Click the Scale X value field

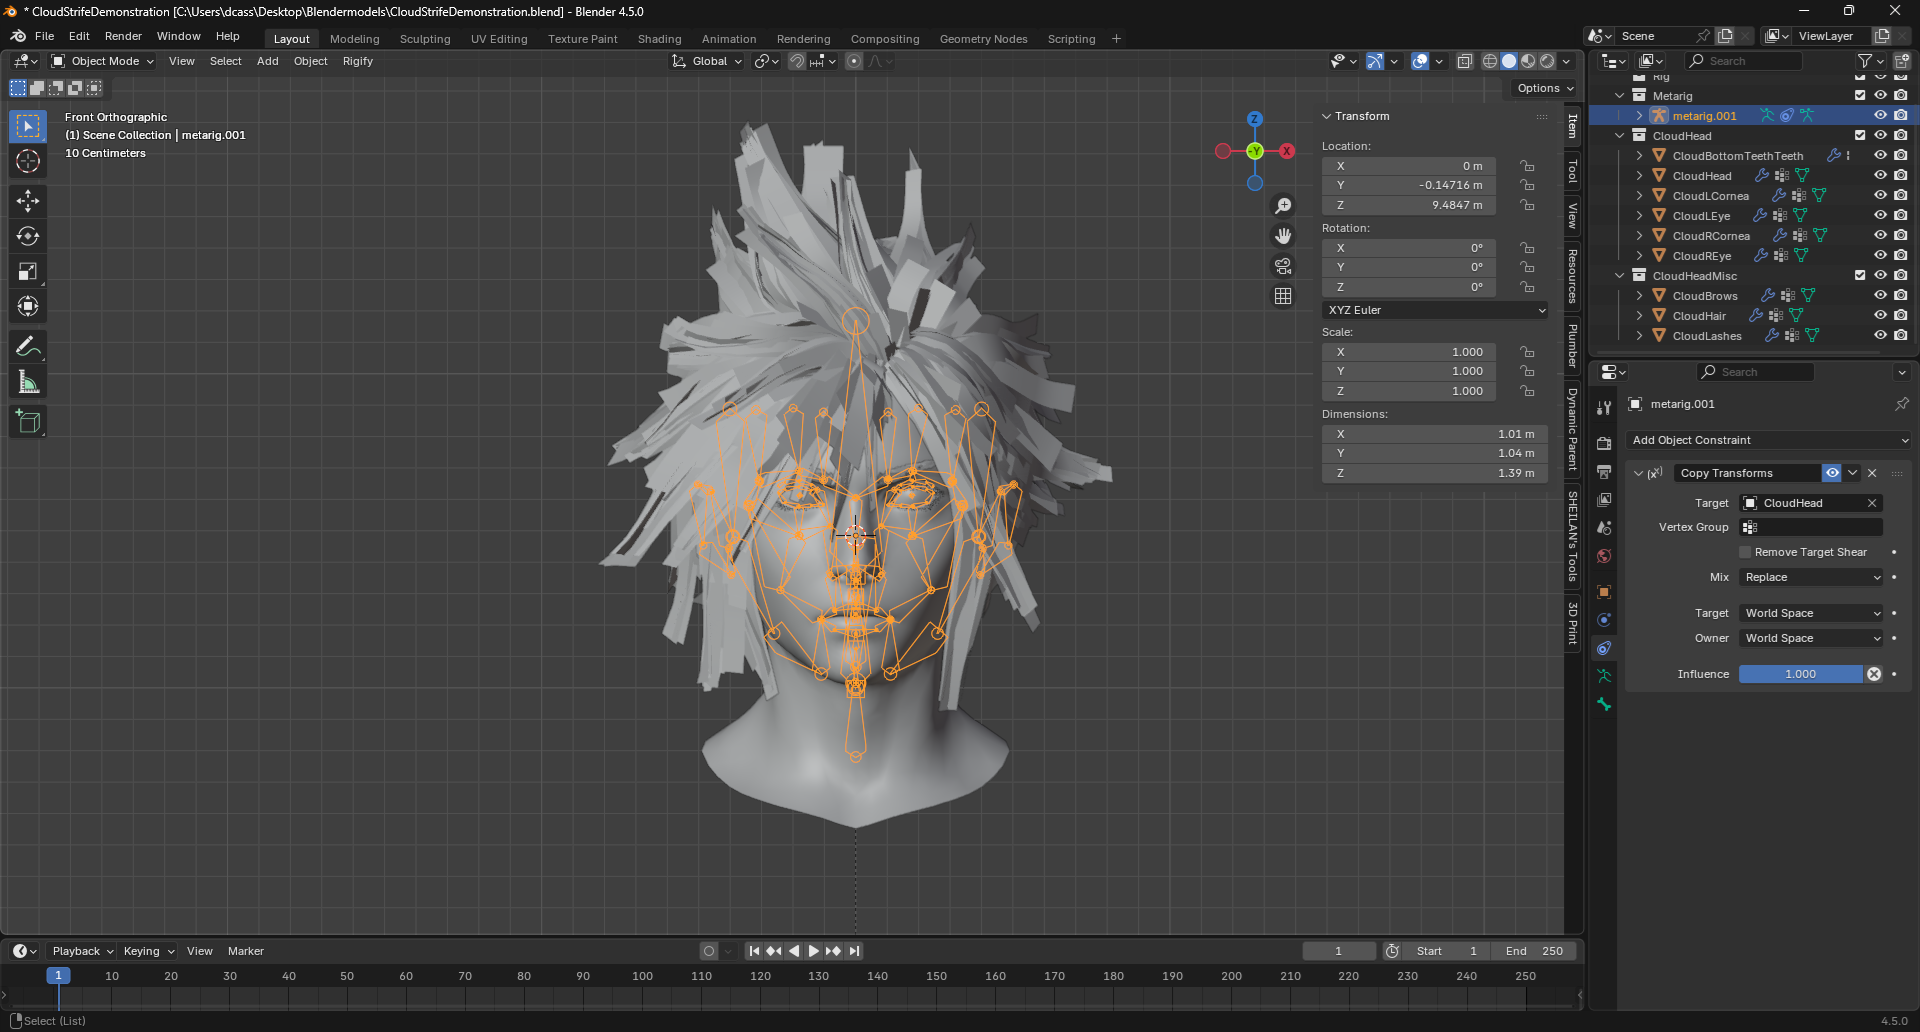point(1409,352)
